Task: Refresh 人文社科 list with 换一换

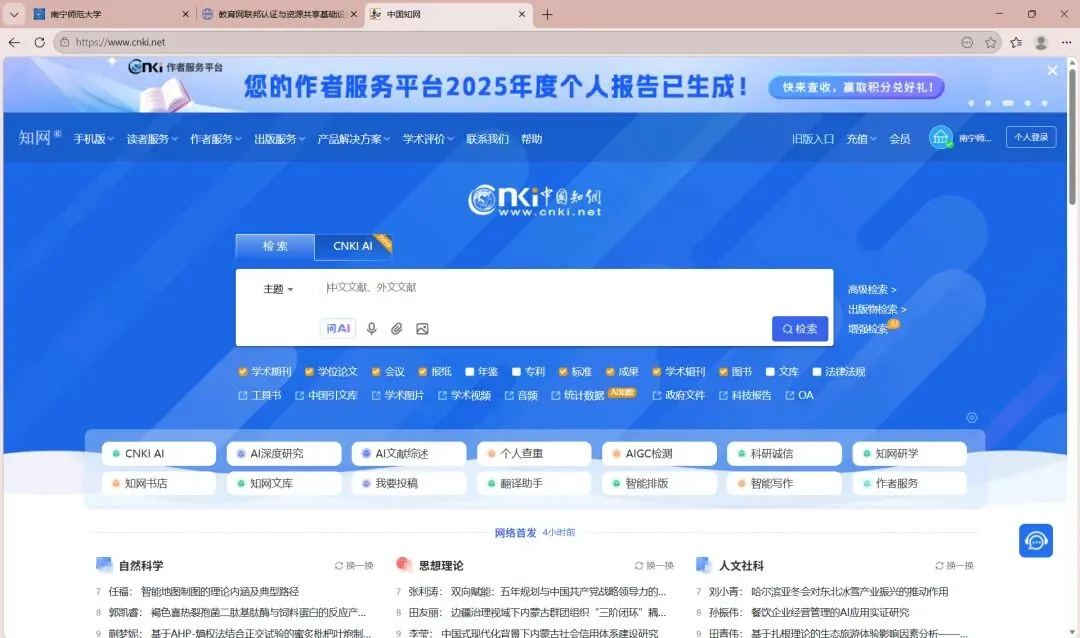Action: click(955, 566)
